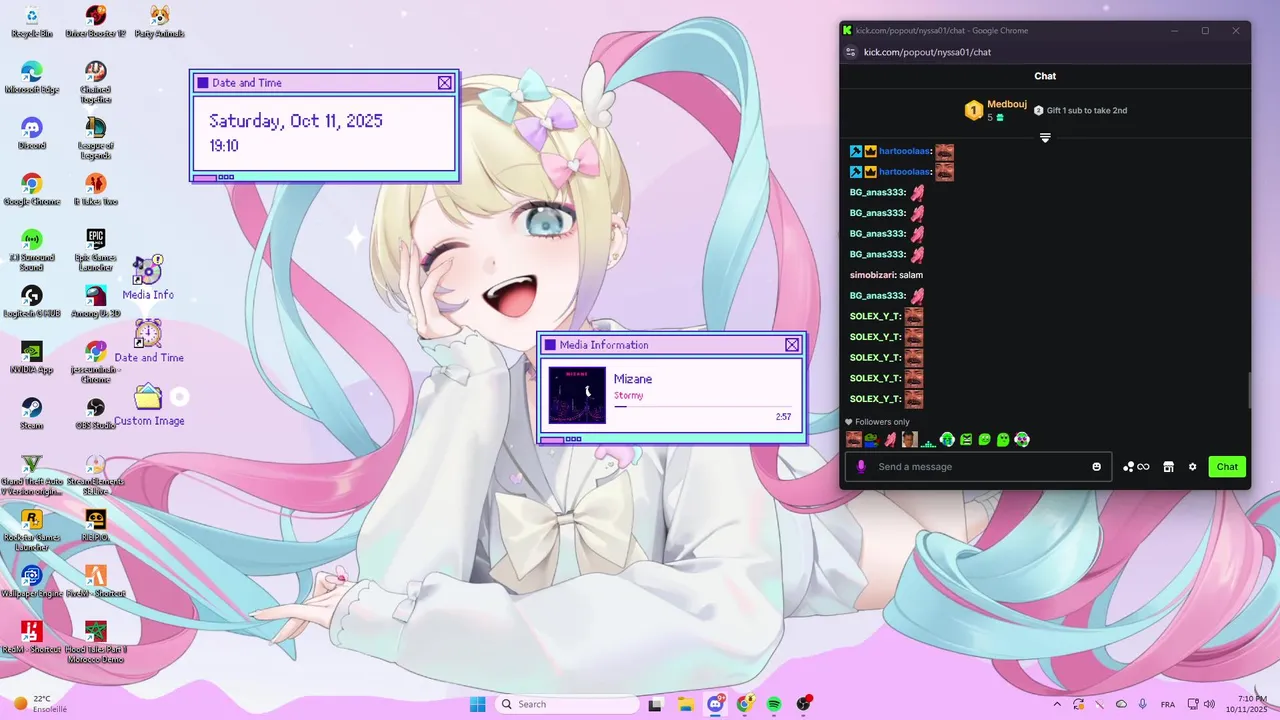
Task: Open Logitech G HUB desktop icon
Action: tap(32, 301)
